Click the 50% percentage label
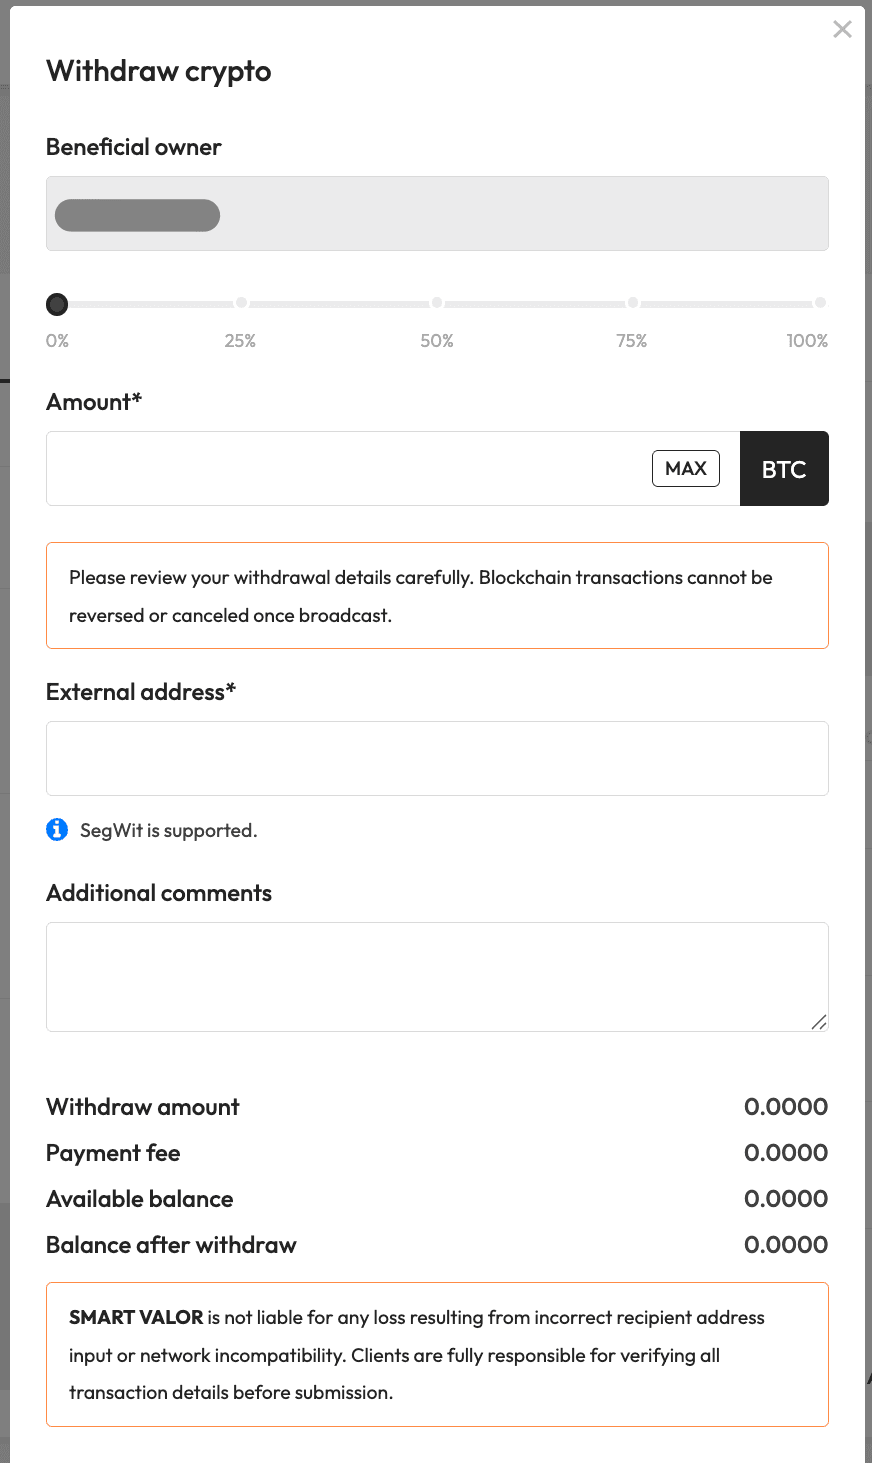This screenshot has width=872, height=1463. [437, 341]
